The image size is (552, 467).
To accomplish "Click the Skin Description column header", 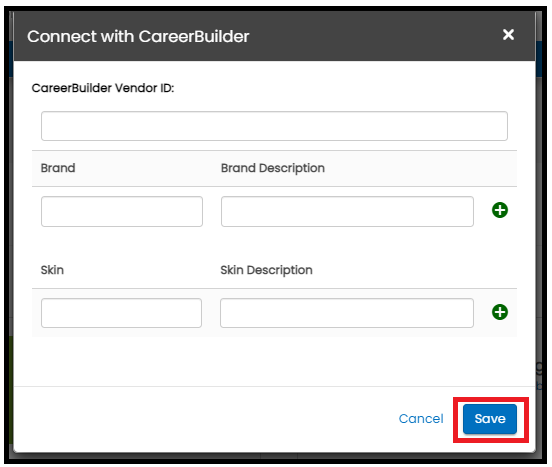I will click(x=266, y=270).
